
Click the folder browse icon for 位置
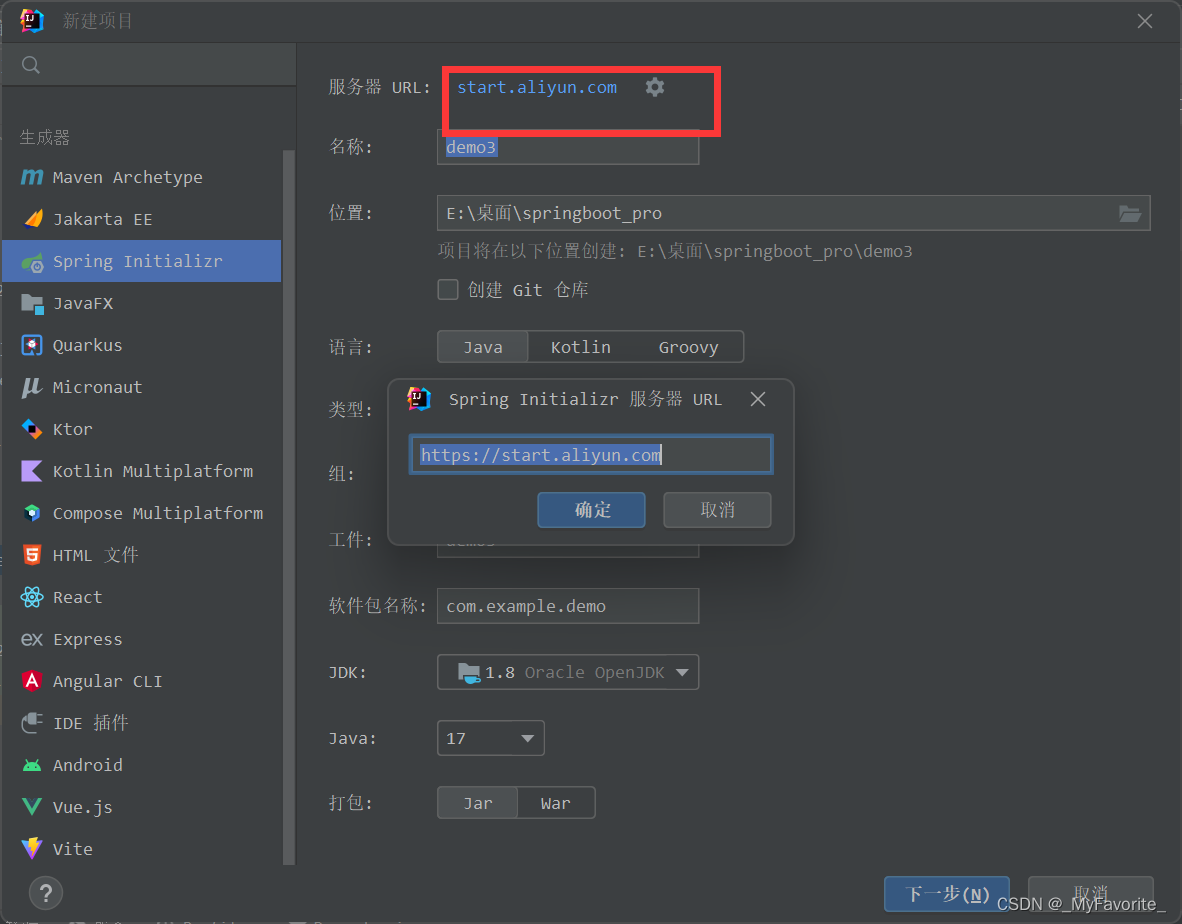point(1130,213)
